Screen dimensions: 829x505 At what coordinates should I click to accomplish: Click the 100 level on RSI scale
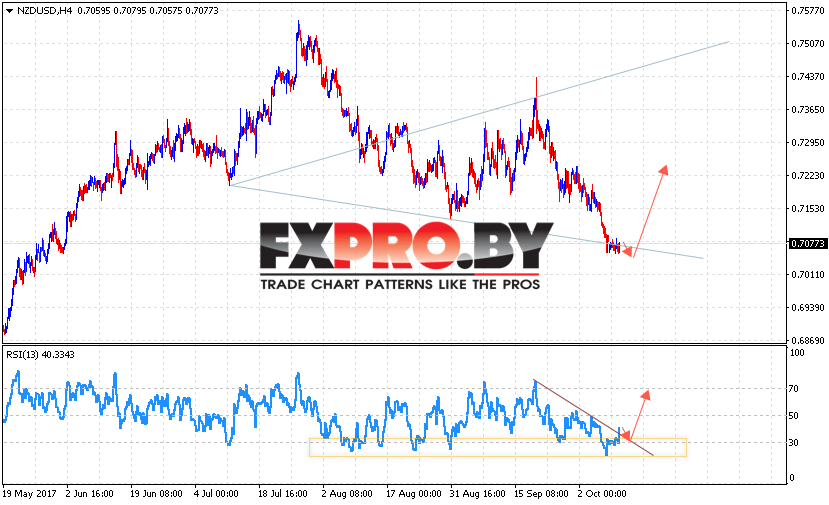pos(796,353)
